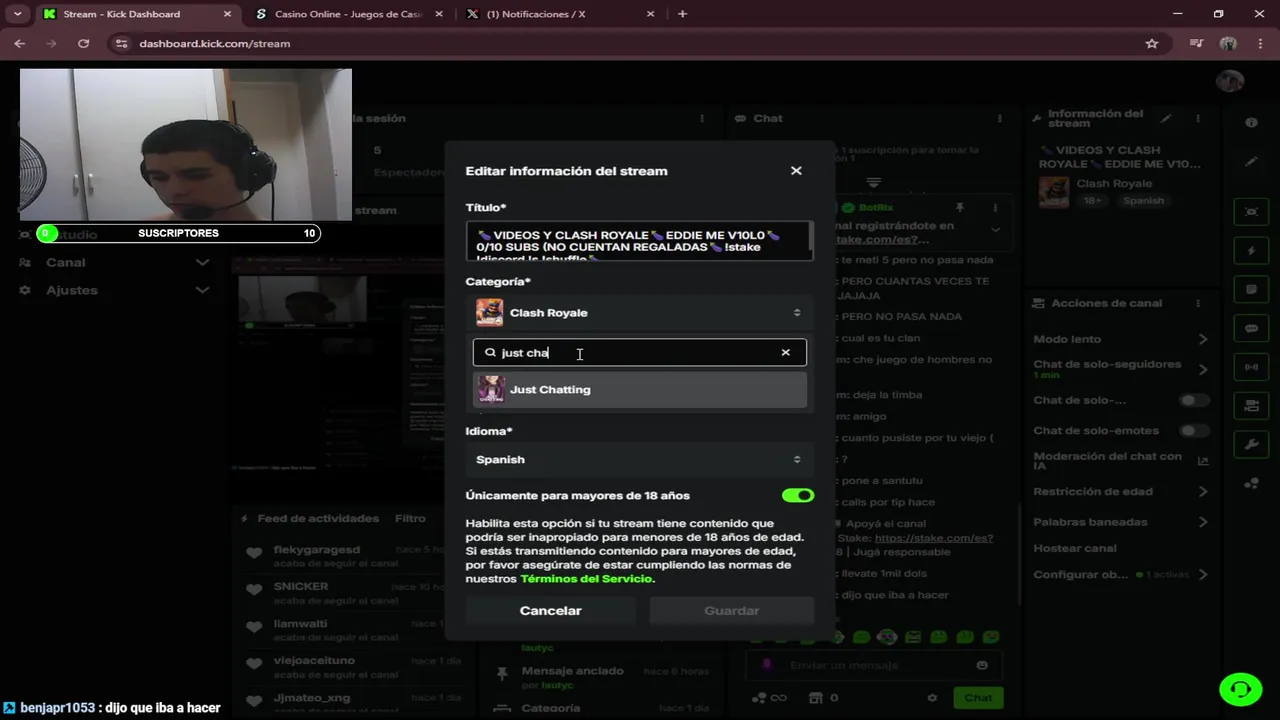
Task: Click Hostear canal action
Action: (1075, 549)
